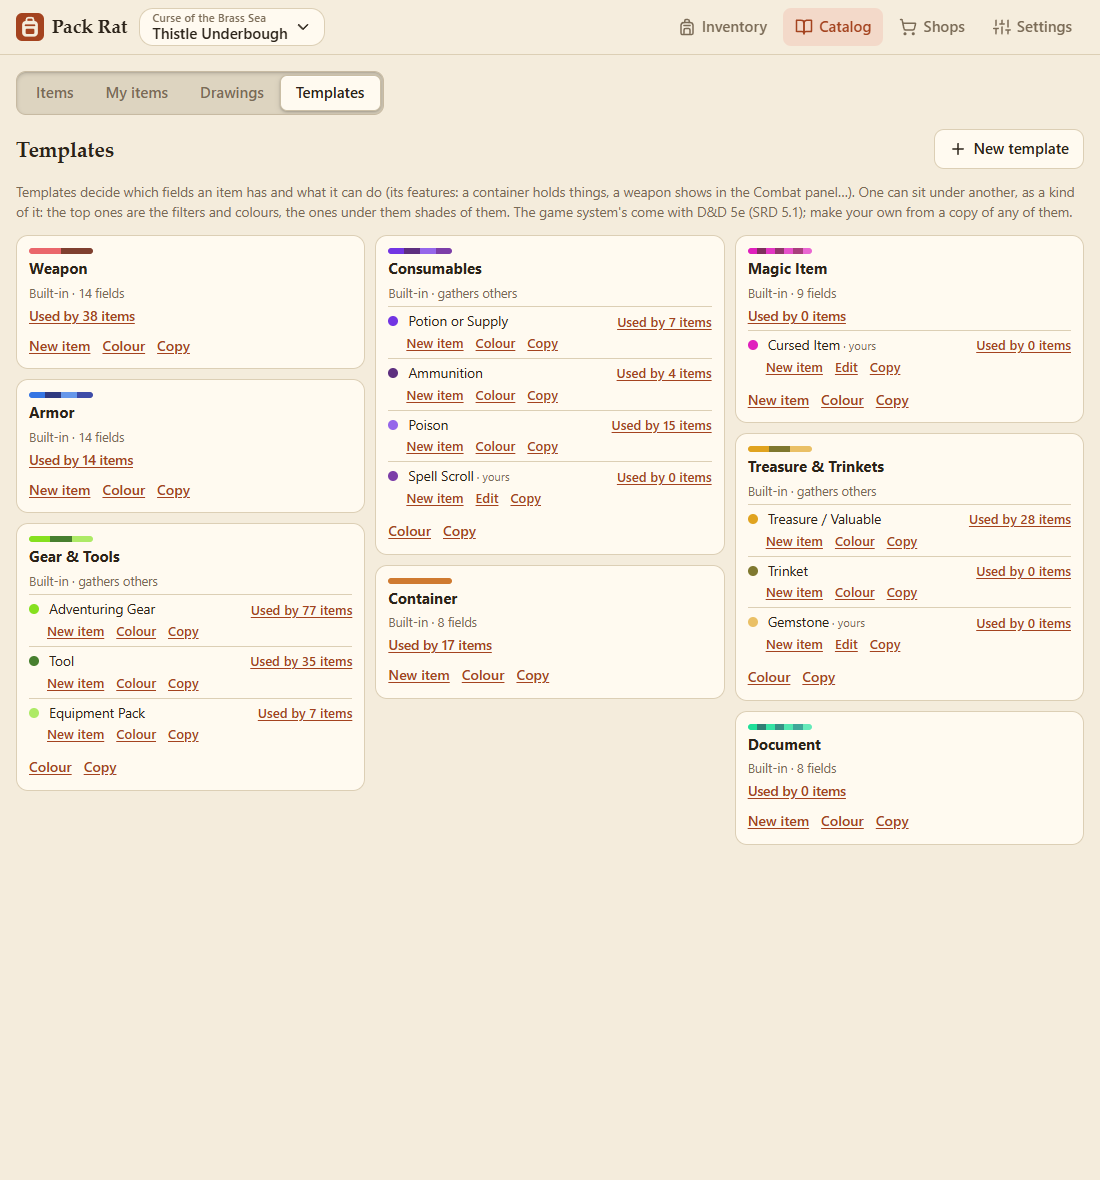This screenshot has width=1100, height=1180.
Task: Open the campaign switcher dropdown
Action: pos(232,27)
